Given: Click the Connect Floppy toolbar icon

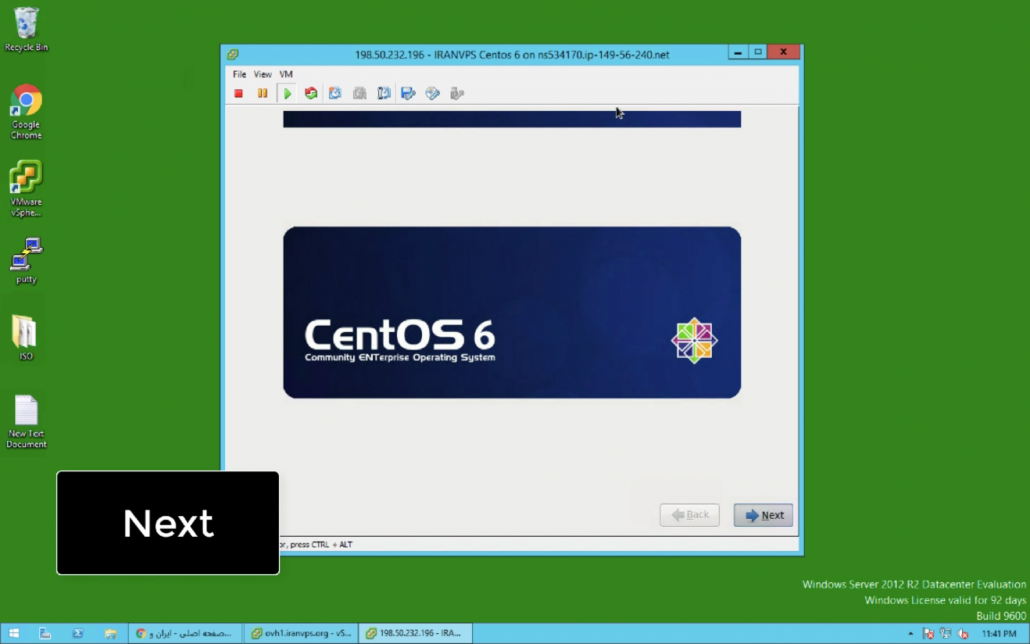Looking at the screenshot, I should pos(408,93).
